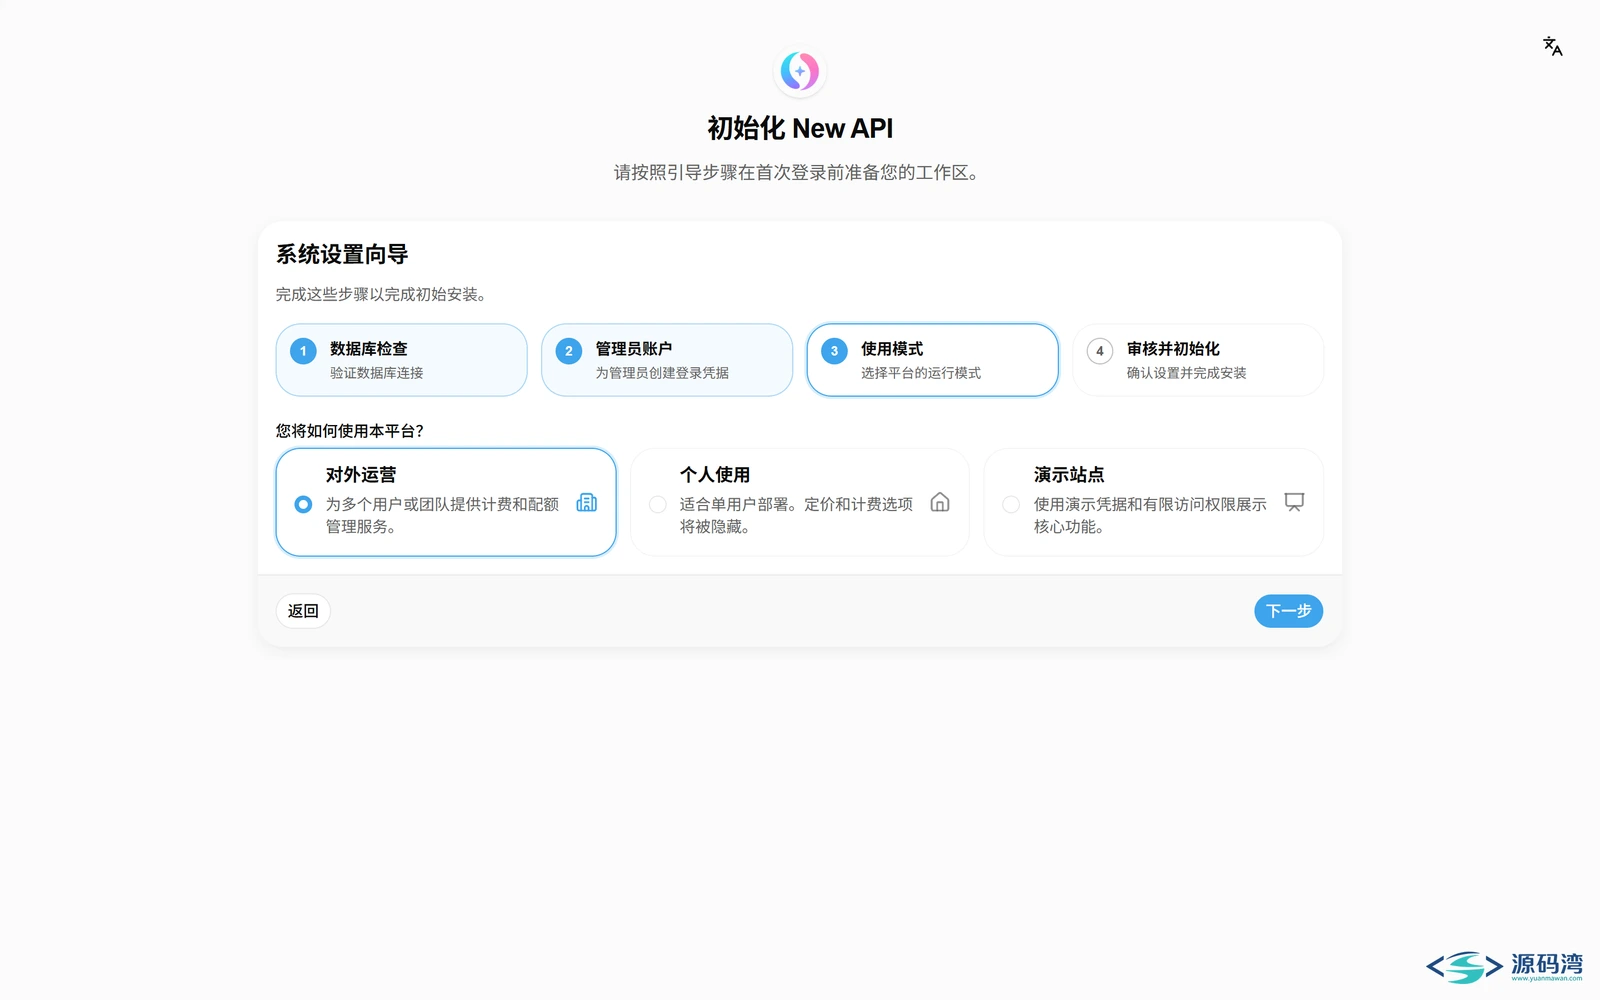Screen dimensions: 1600x1000
Task: Click the house icon in 个人使用 card
Action: pyautogui.click(x=940, y=502)
